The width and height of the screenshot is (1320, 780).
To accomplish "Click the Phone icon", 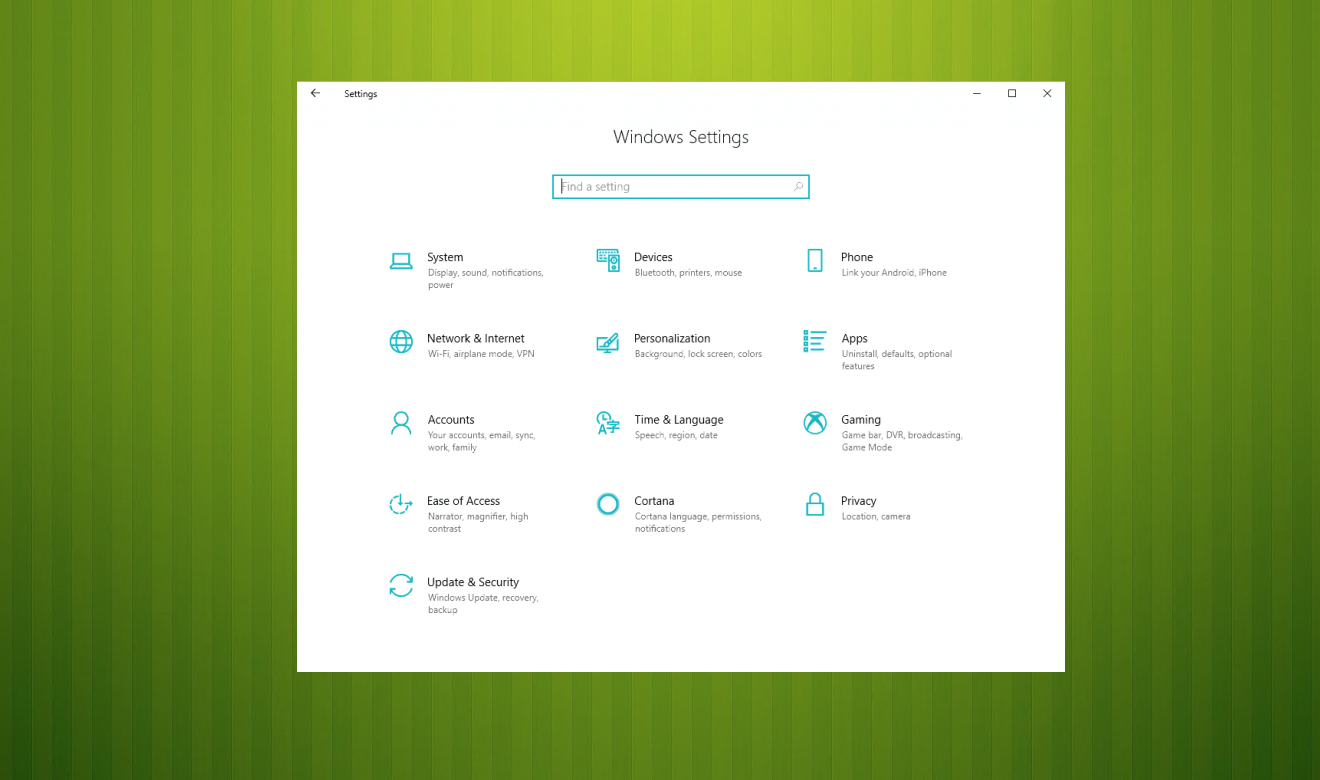I will point(815,261).
